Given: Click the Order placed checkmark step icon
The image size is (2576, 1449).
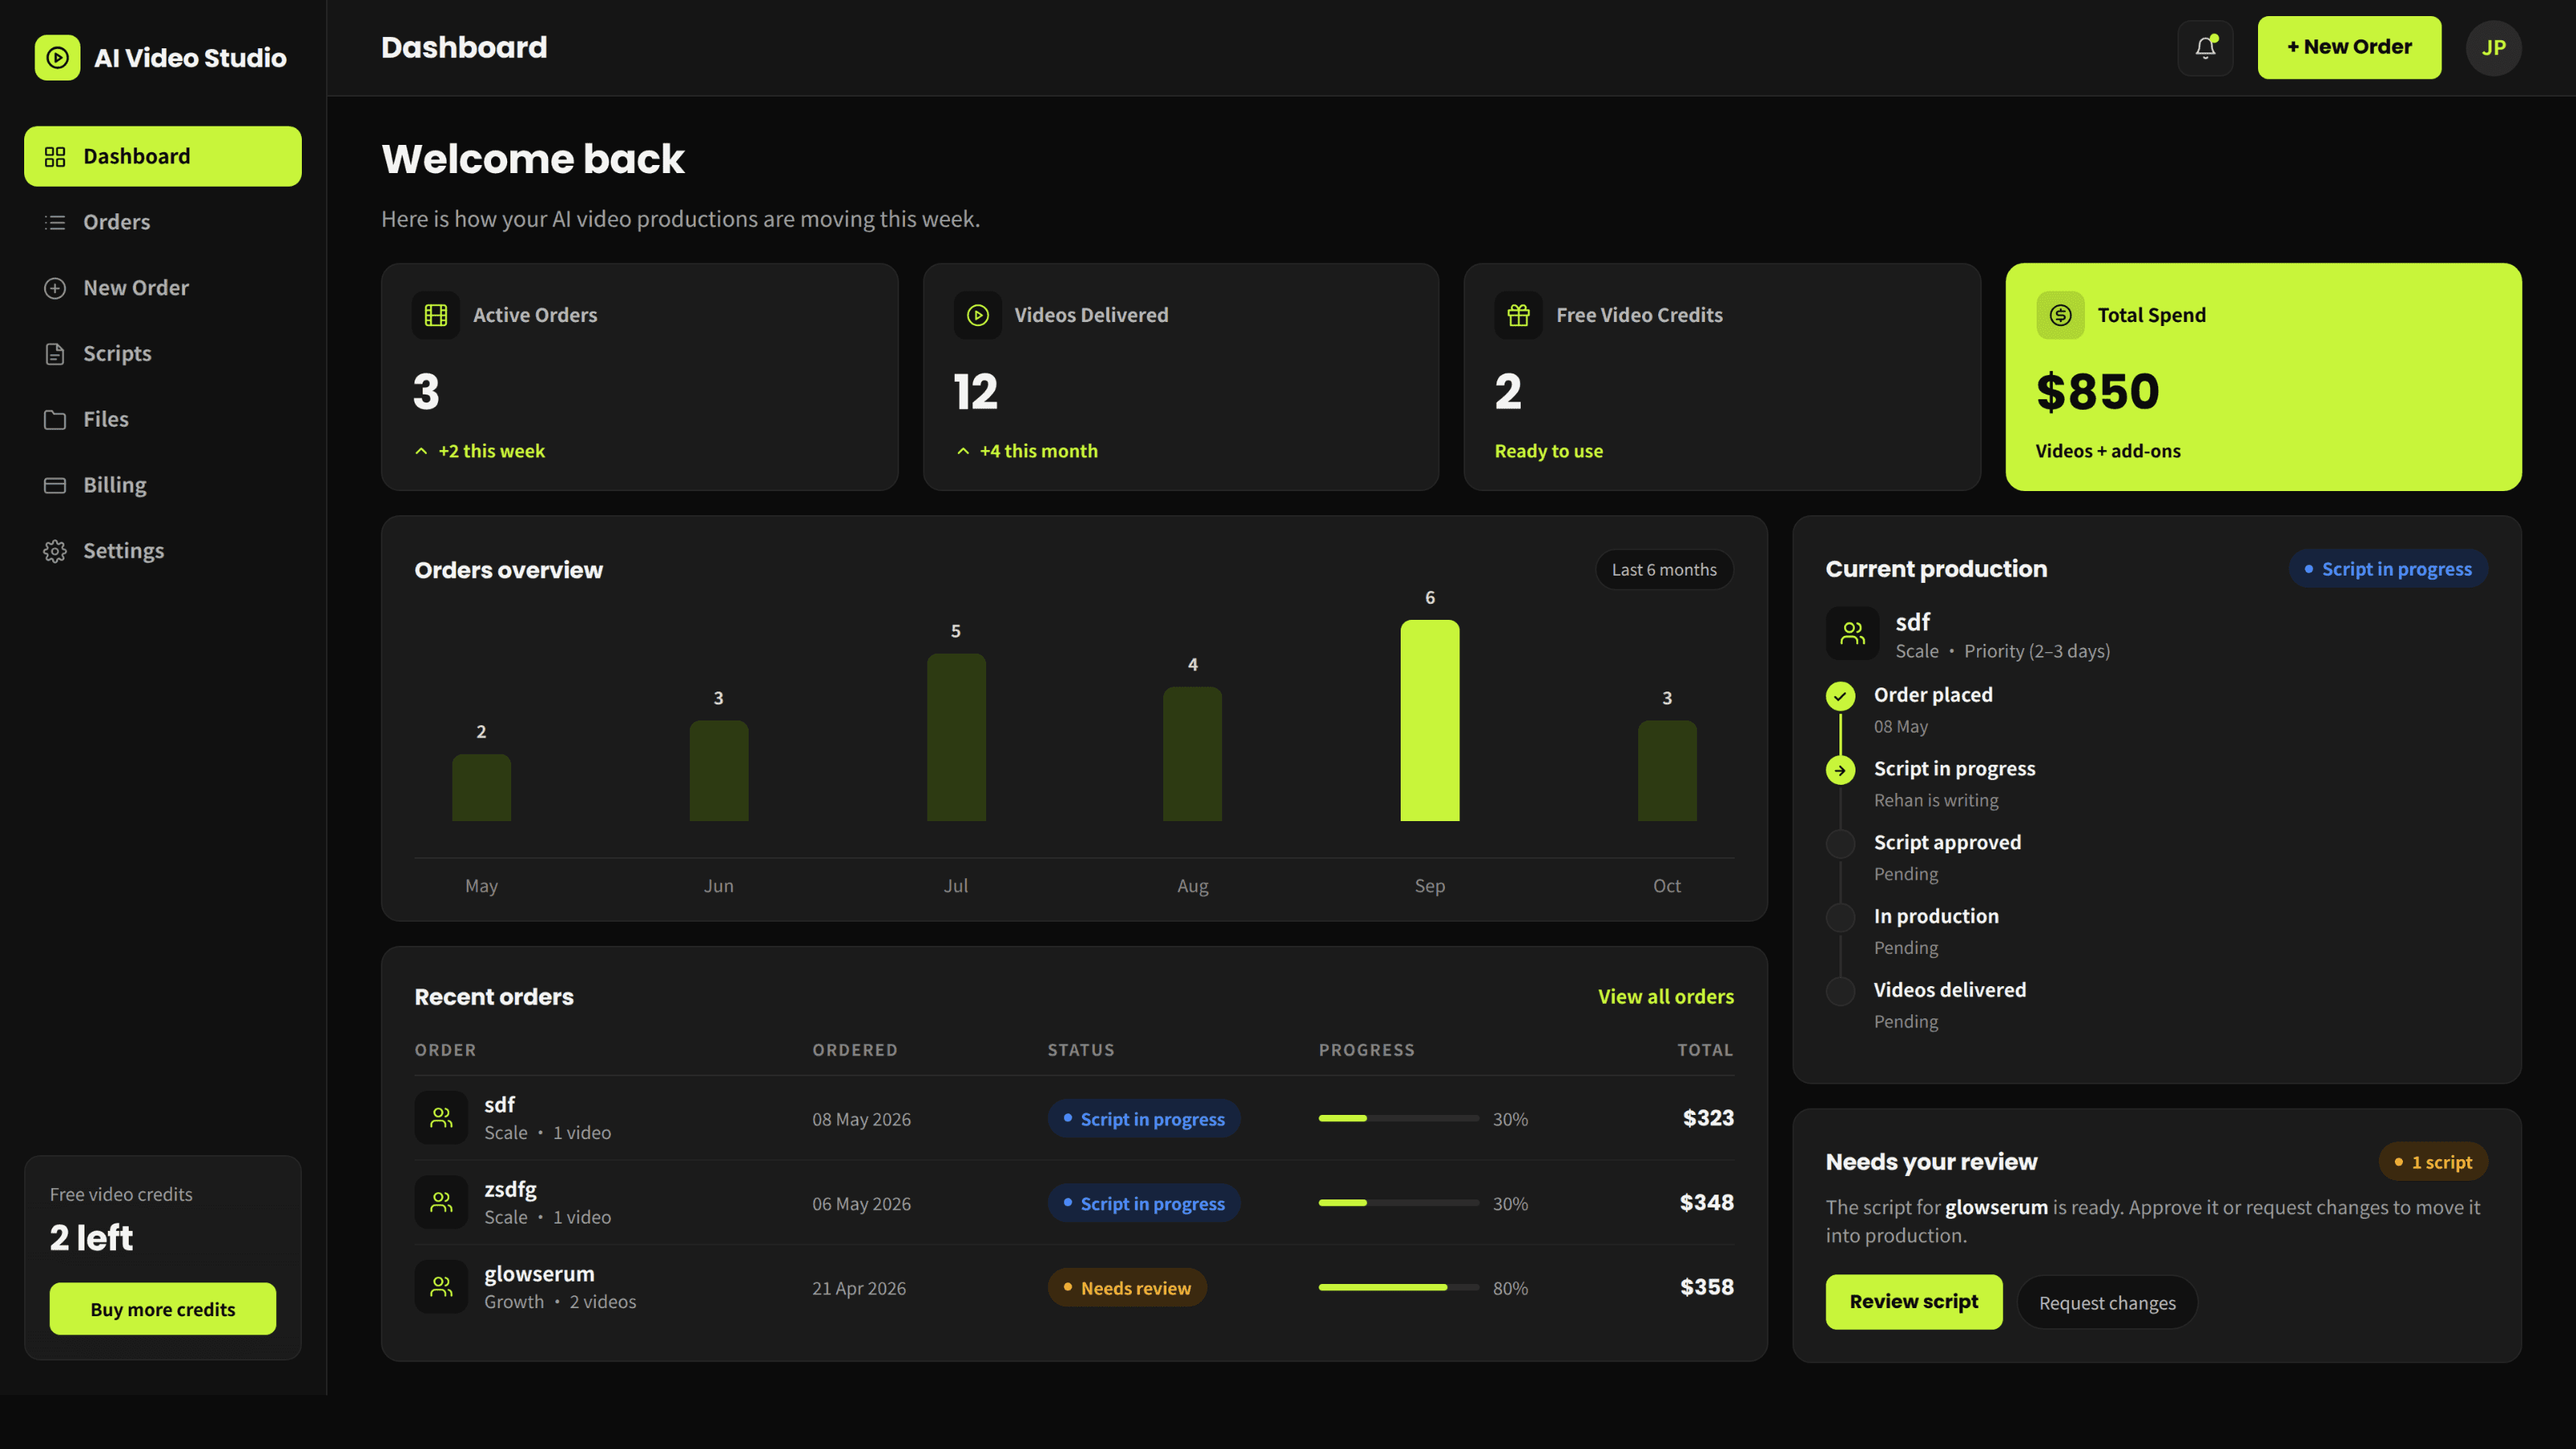Looking at the screenshot, I should coord(1840,696).
